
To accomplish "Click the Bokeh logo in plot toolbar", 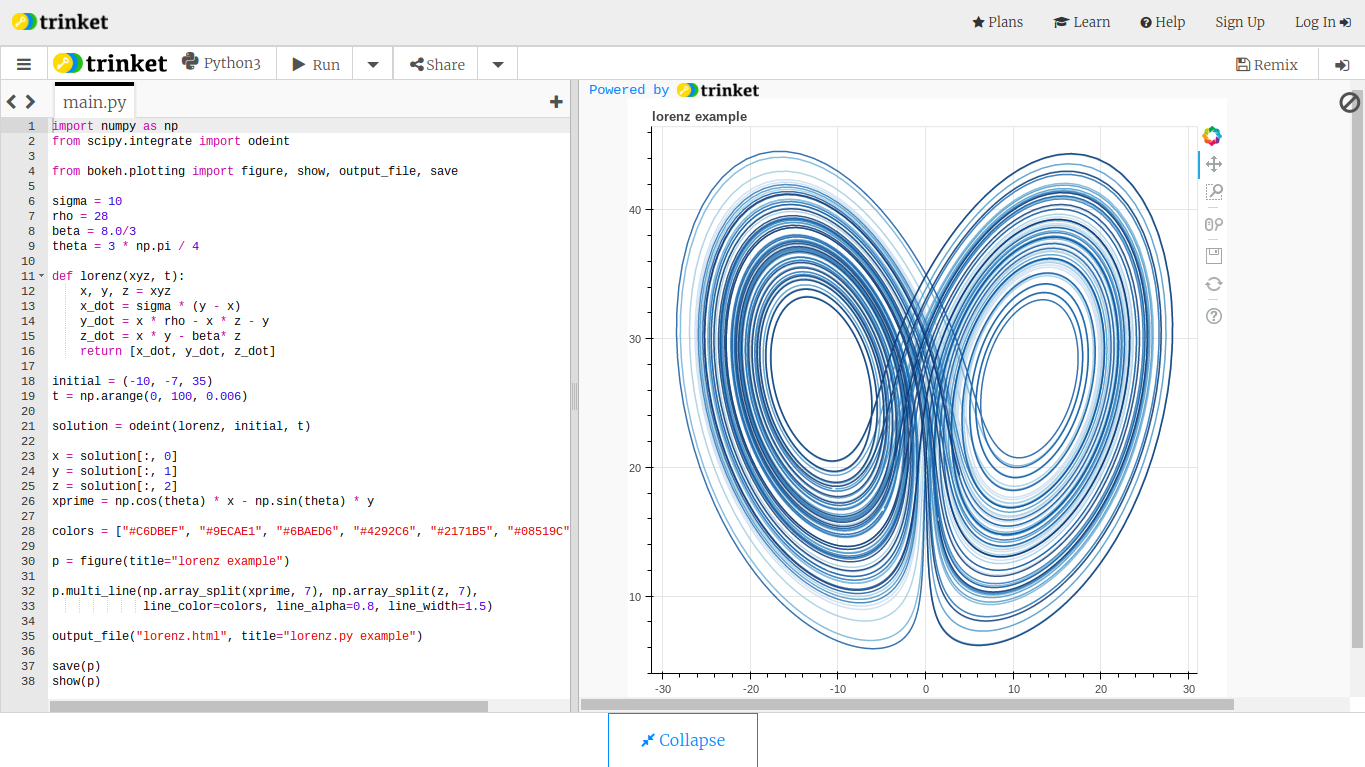I will [1212, 136].
